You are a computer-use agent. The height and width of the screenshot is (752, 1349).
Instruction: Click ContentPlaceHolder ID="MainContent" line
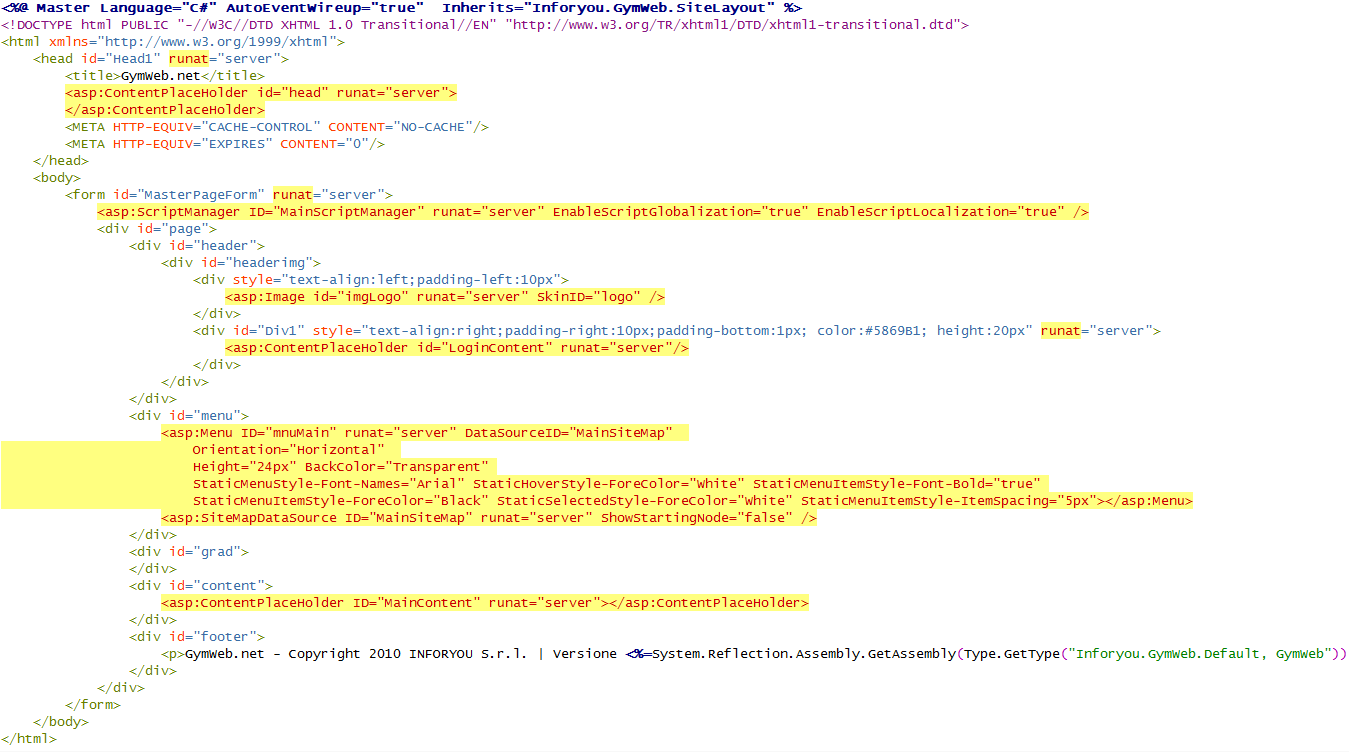point(485,602)
